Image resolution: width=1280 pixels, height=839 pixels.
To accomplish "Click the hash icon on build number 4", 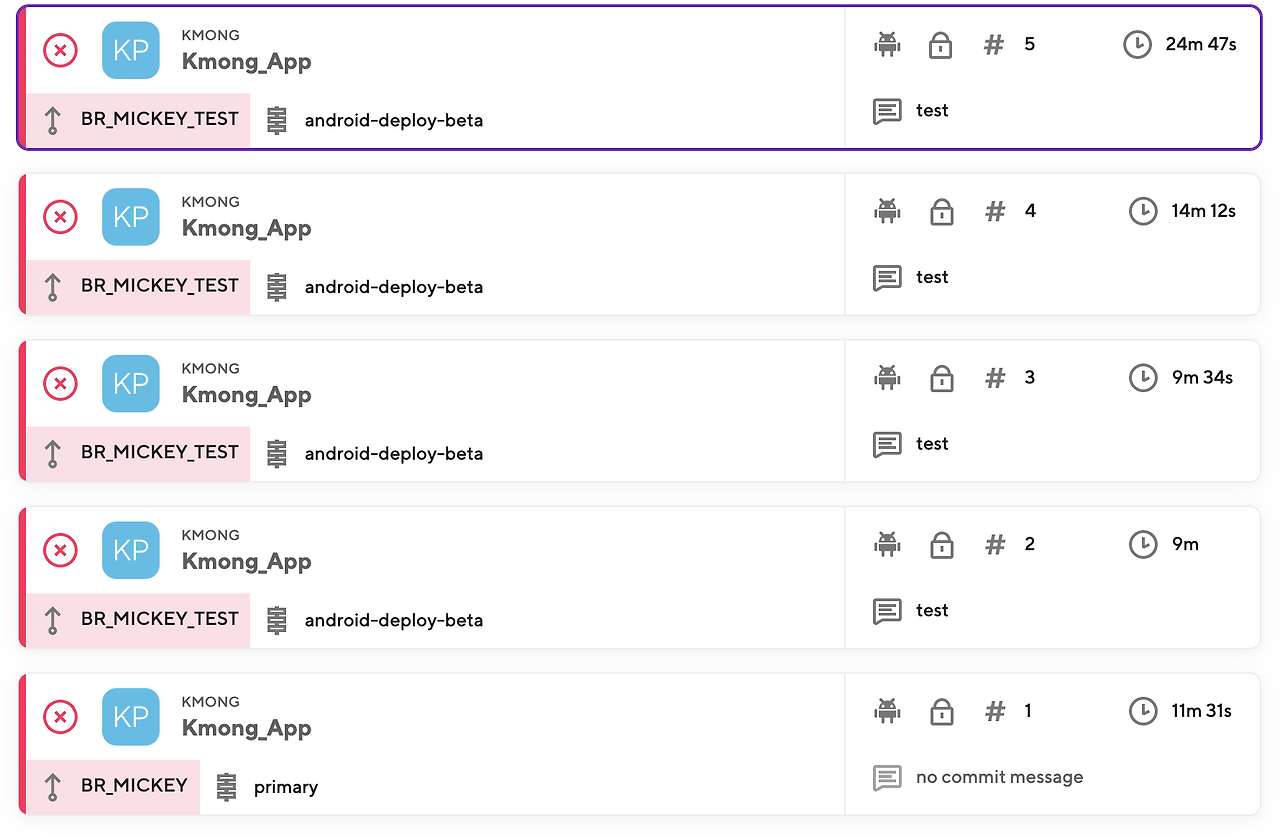I will pyautogui.click(x=995, y=211).
